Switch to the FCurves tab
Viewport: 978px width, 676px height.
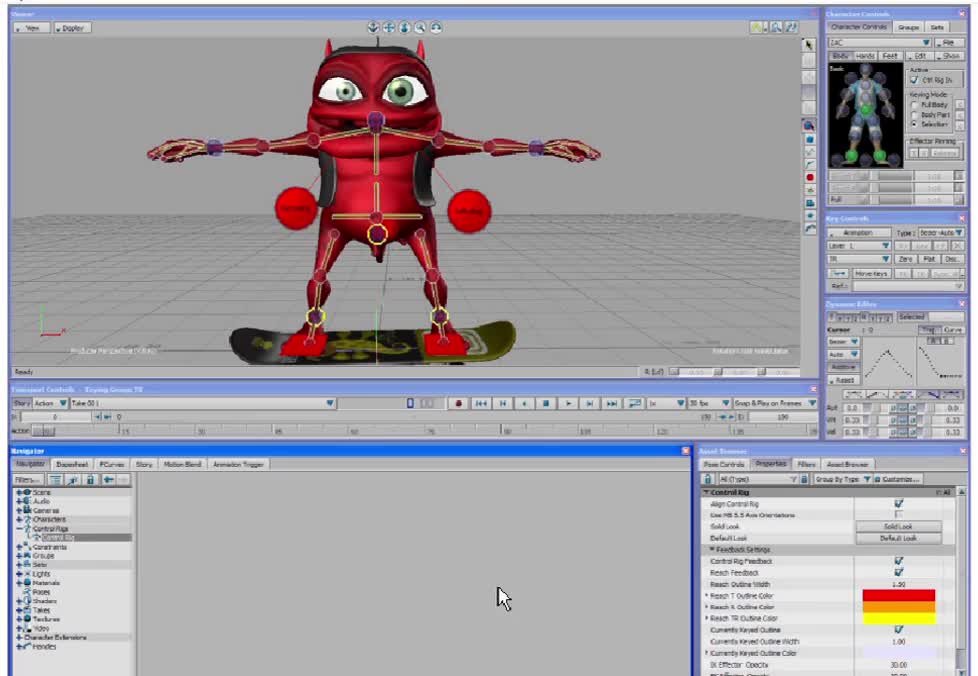pyautogui.click(x=111, y=464)
